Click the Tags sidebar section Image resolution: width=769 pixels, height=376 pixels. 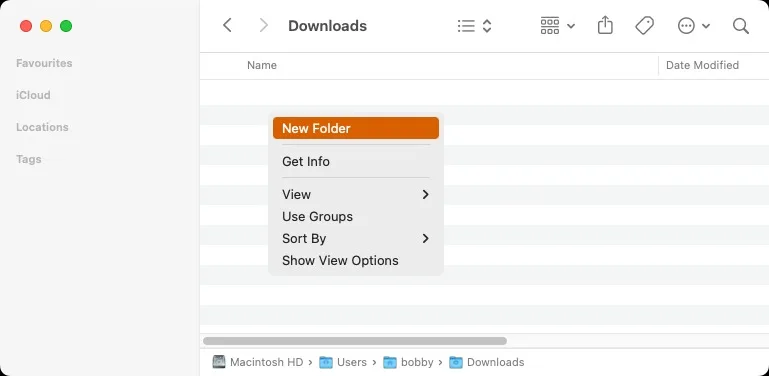28,159
